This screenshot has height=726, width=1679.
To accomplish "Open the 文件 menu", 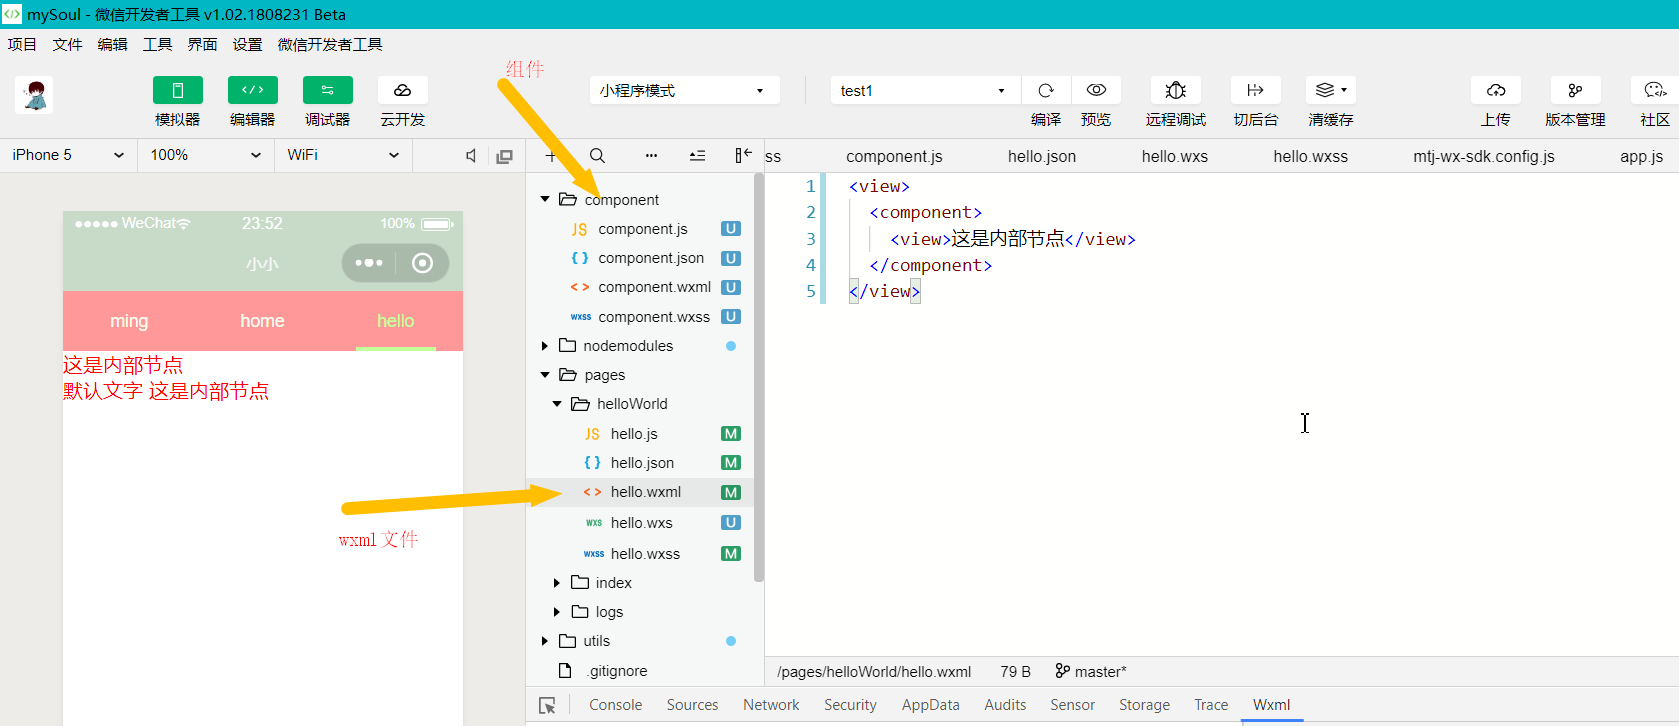I will click(x=67, y=44).
